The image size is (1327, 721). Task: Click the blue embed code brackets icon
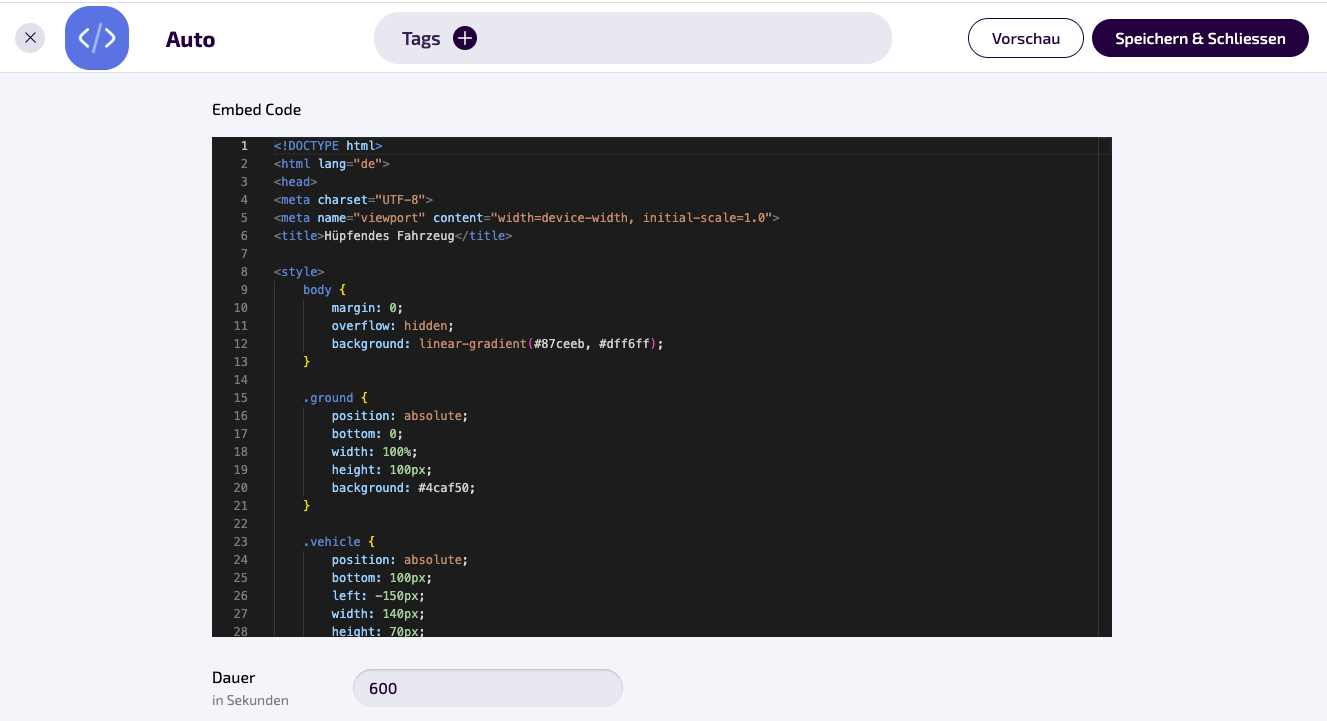click(97, 38)
